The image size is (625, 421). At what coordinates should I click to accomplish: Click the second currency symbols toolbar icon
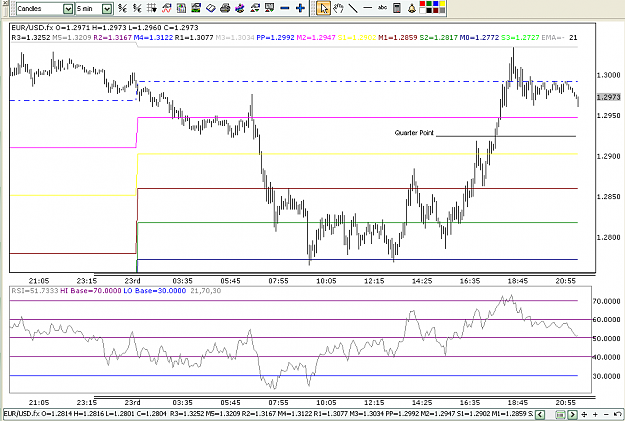tap(137, 8)
